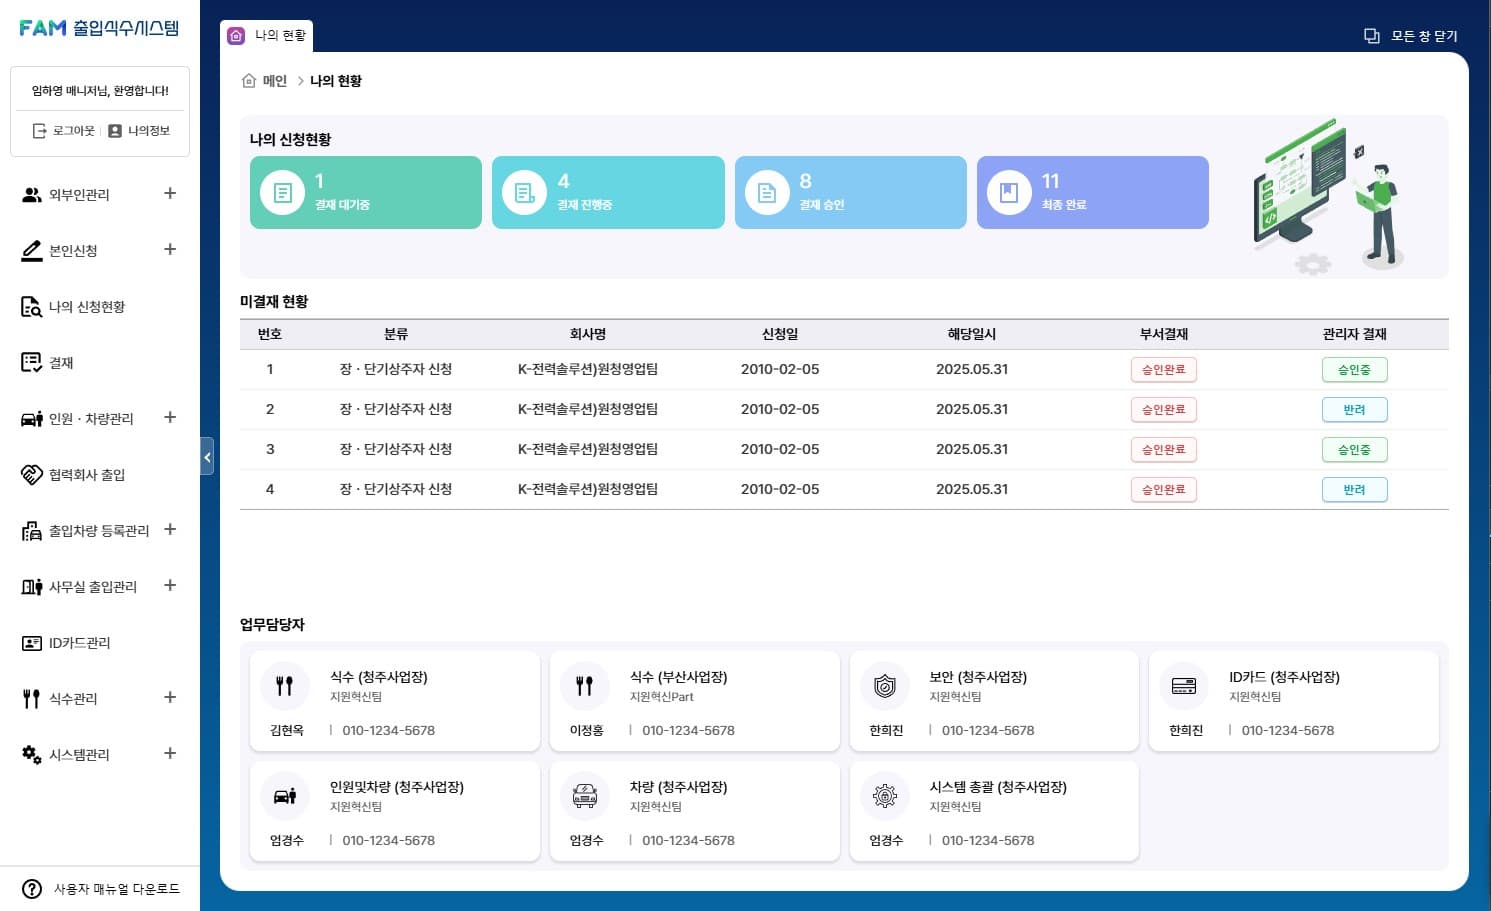Click row 2 company K-전력솔루션)원청영업팀
The width and height of the screenshot is (1491, 911).
[588, 409]
